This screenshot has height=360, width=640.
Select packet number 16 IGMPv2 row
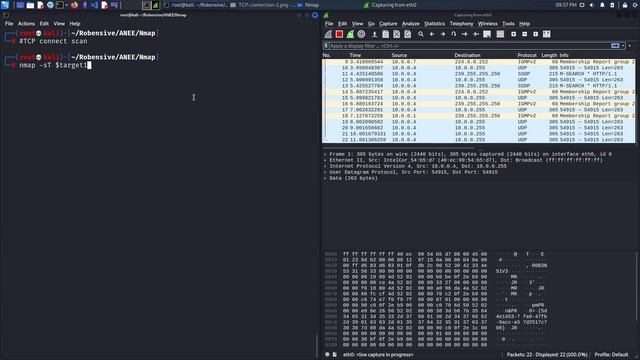478,104
